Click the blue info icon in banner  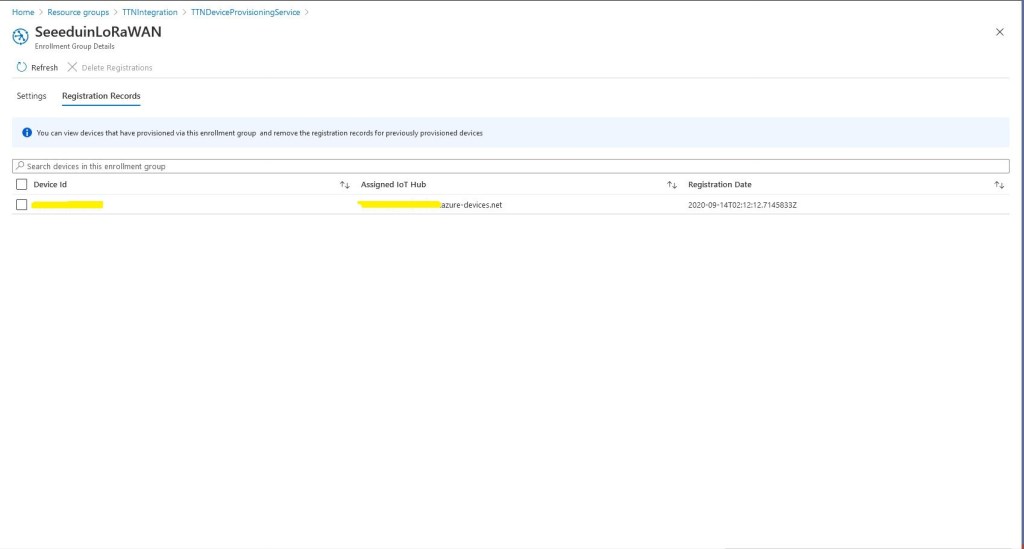[27, 132]
